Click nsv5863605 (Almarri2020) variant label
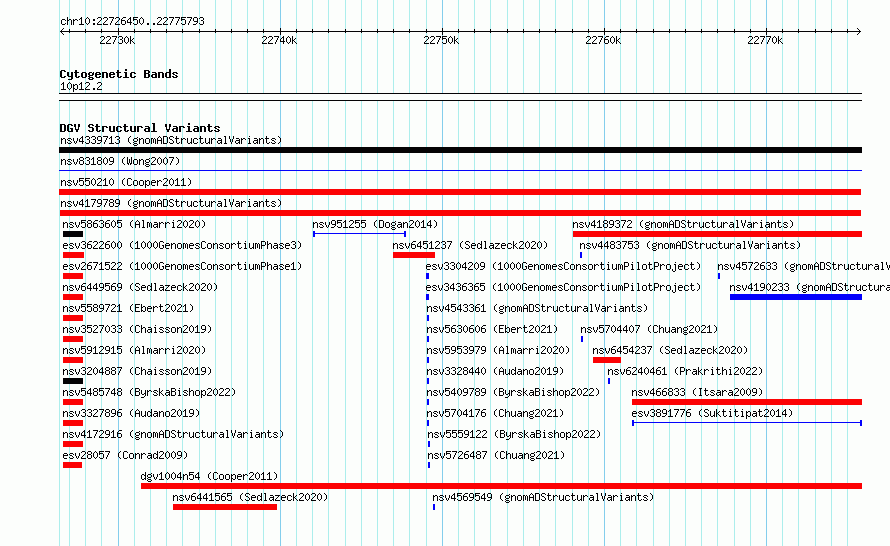Image resolution: width=890 pixels, height=546 pixels. tap(134, 224)
